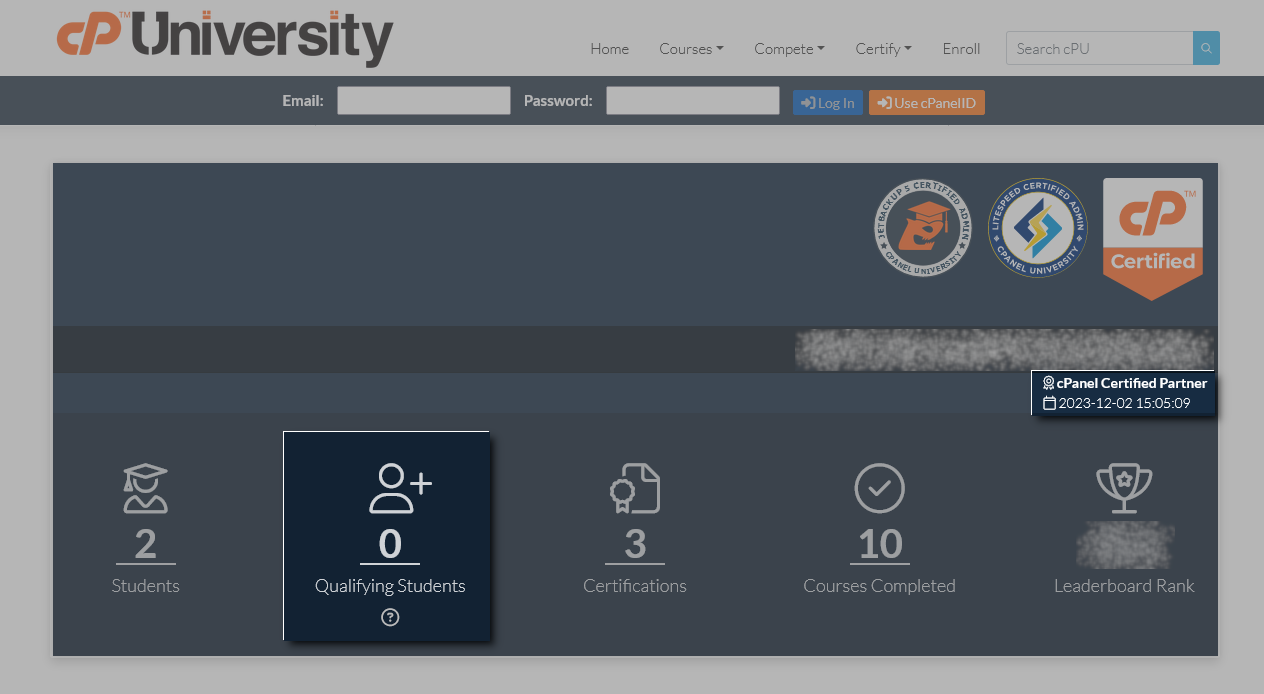Focus the Search cPU field

[1100, 48]
